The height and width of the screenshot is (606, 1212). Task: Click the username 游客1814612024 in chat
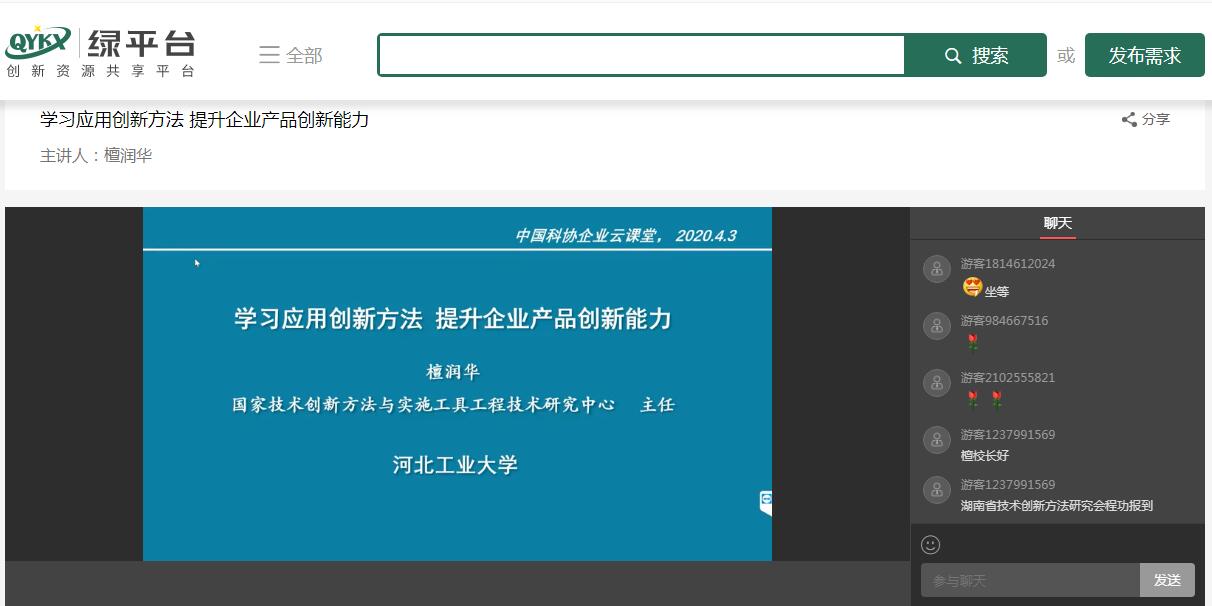tap(1007, 264)
